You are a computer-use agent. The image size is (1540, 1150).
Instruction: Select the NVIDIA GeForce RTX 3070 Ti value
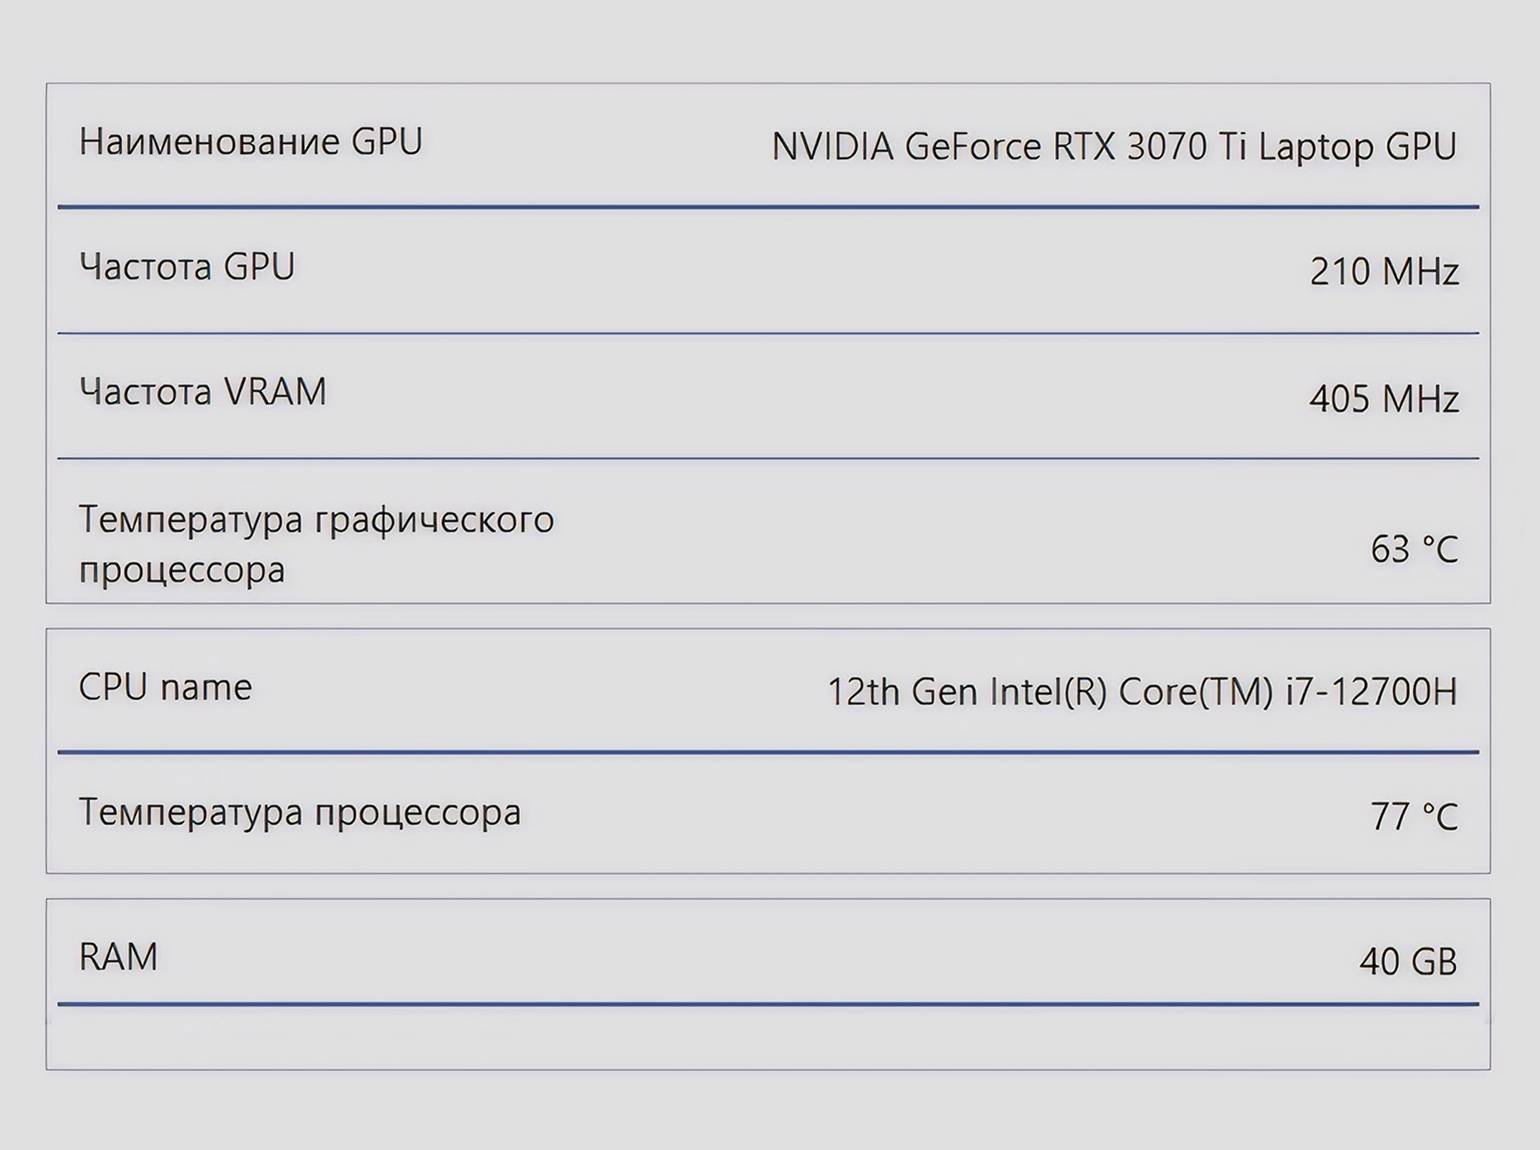coord(1113,147)
